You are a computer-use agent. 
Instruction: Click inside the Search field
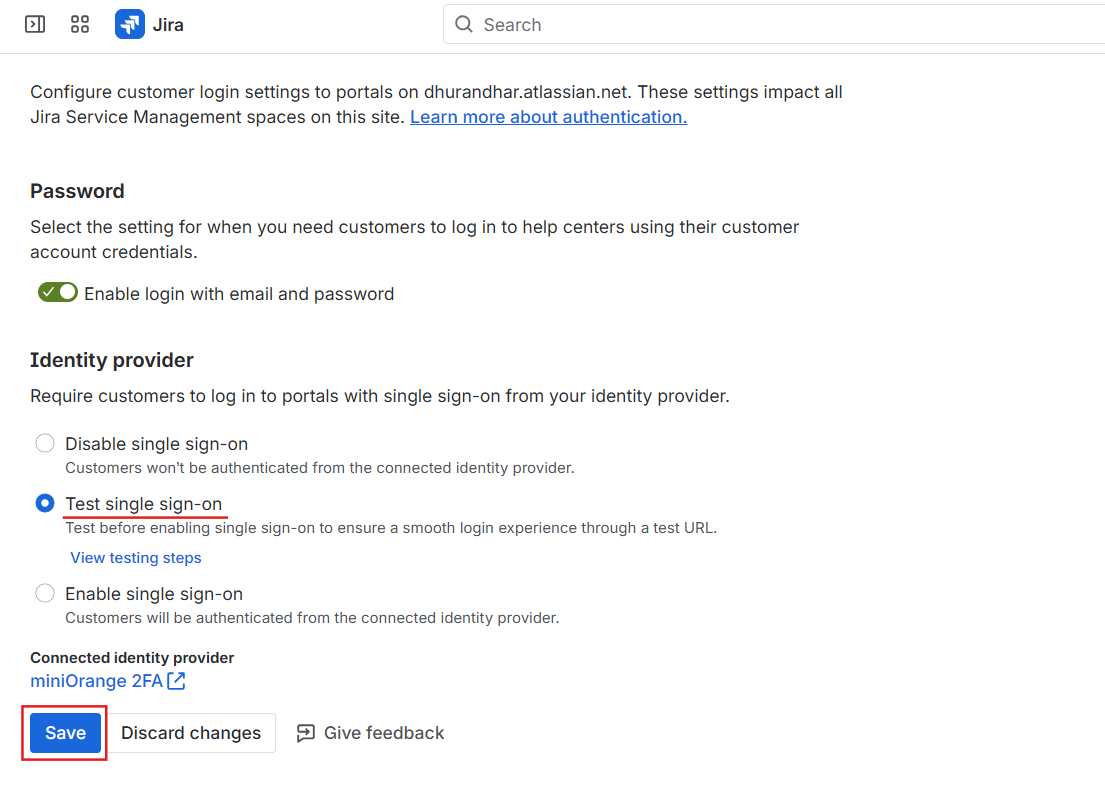pyautogui.click(x=600, y=24)
